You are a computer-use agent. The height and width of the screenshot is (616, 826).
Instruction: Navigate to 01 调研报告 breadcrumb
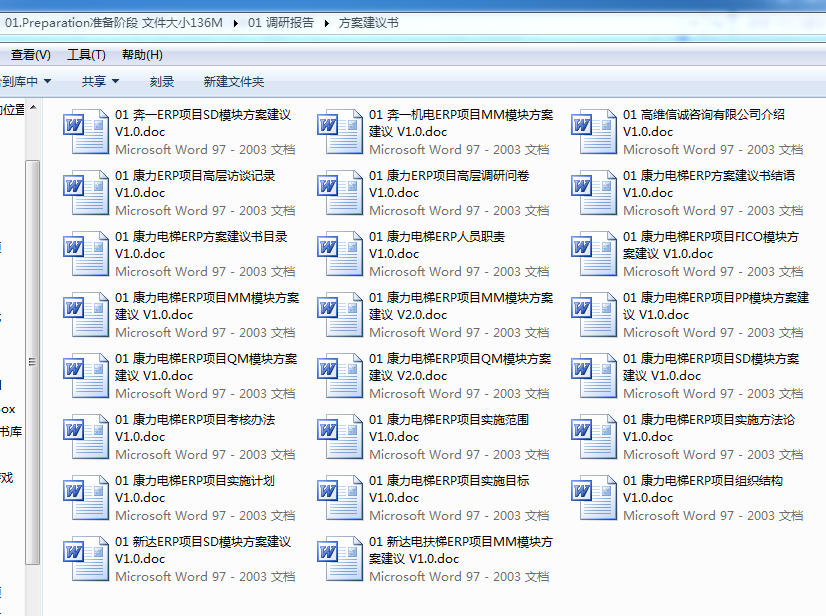point(281,23)
